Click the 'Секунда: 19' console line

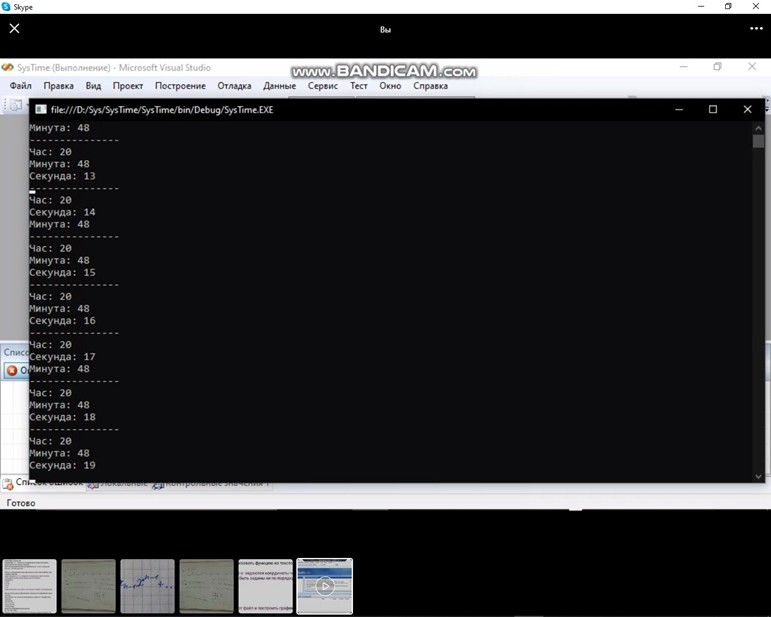62,465
